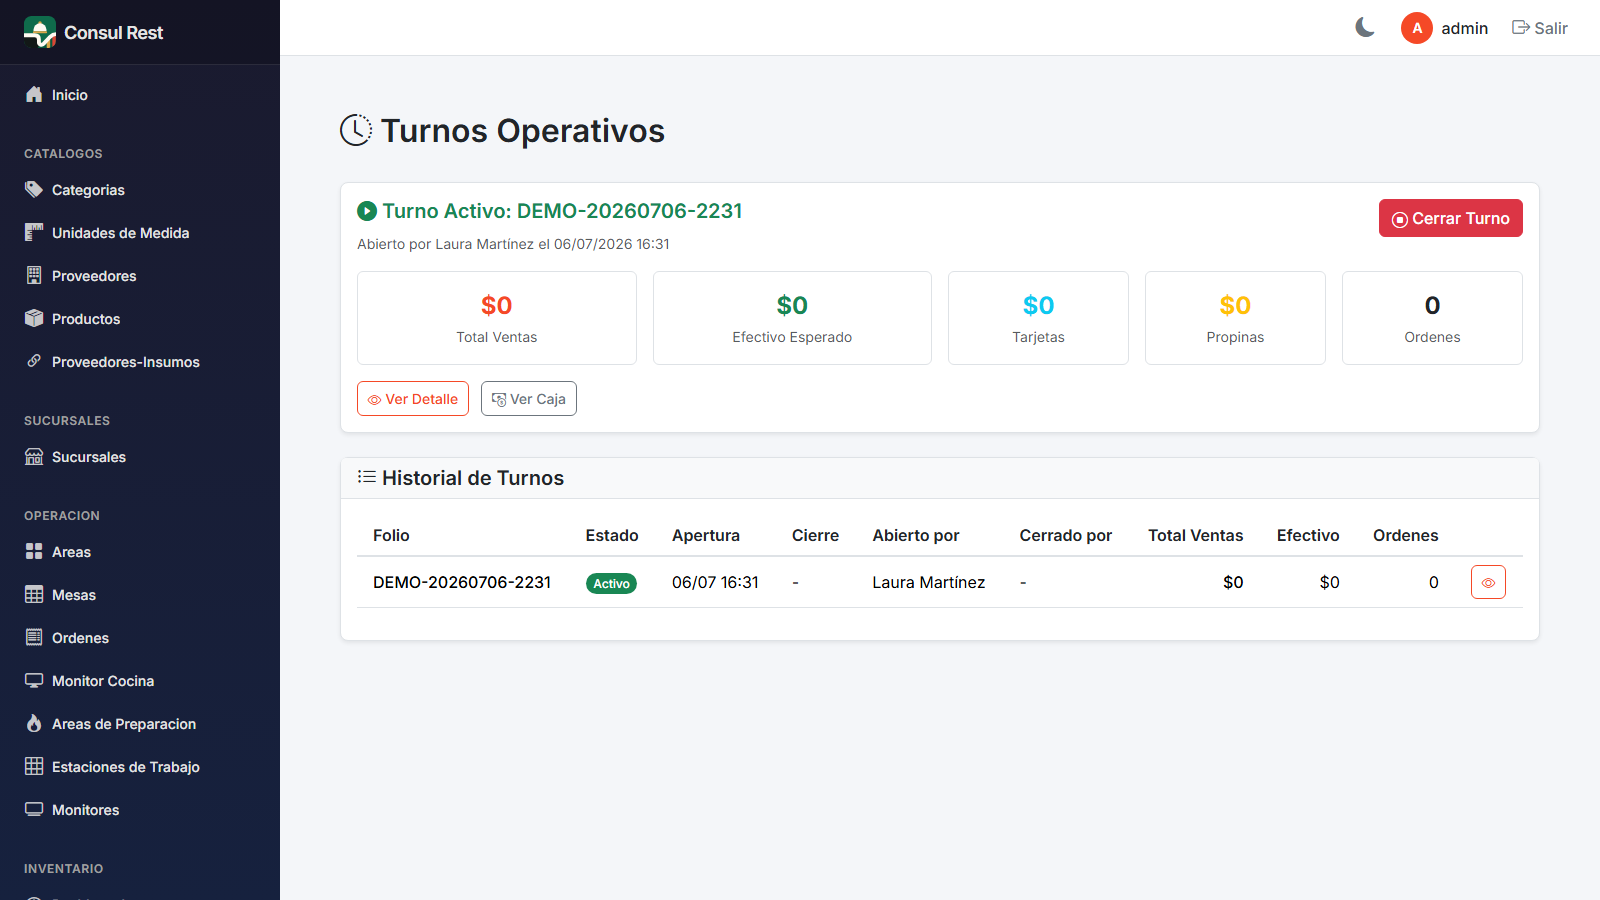View shift row details via eye icon
This screenshot has height=900, width=1600.
(1488, 582)
